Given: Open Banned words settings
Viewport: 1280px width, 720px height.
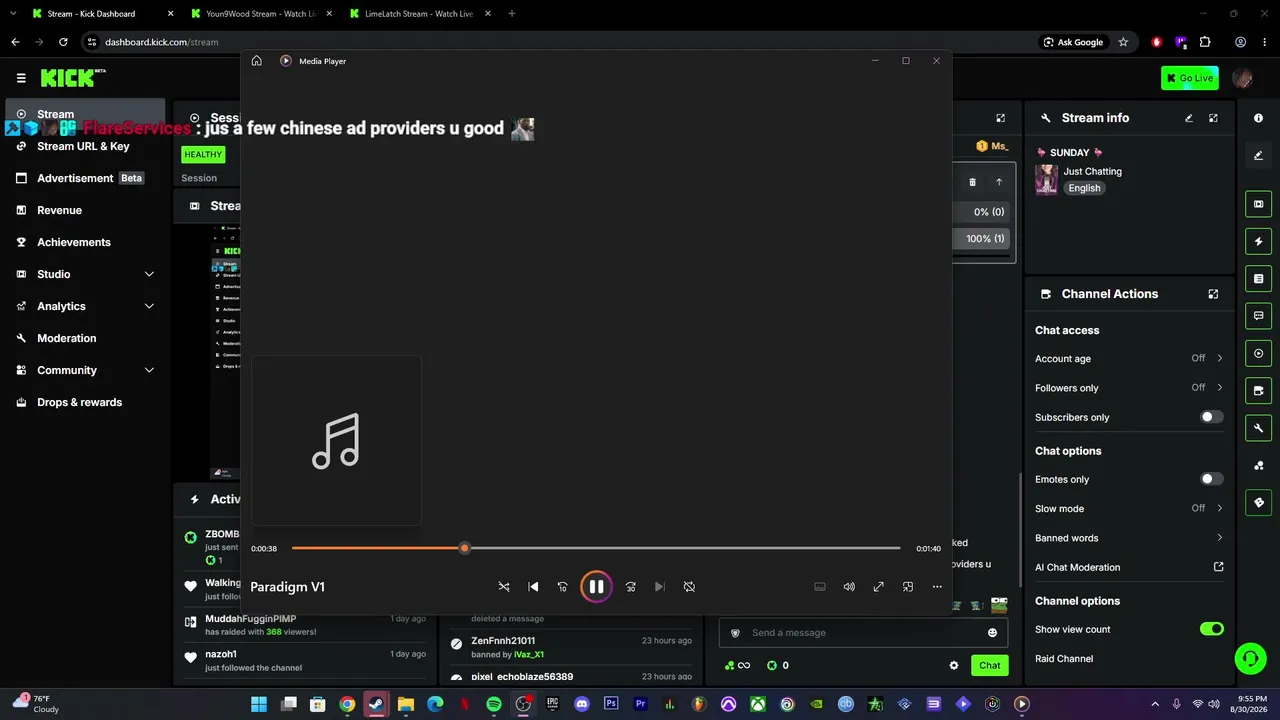Looking at the screenshot, I should point(1129,538).
